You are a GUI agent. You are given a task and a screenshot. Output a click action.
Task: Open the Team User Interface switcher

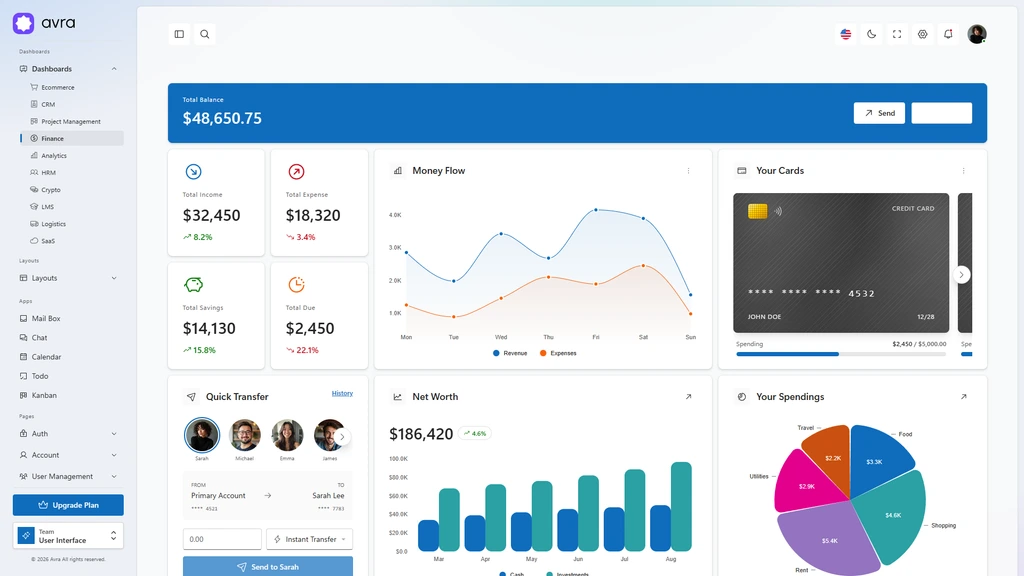coord(69,536)
